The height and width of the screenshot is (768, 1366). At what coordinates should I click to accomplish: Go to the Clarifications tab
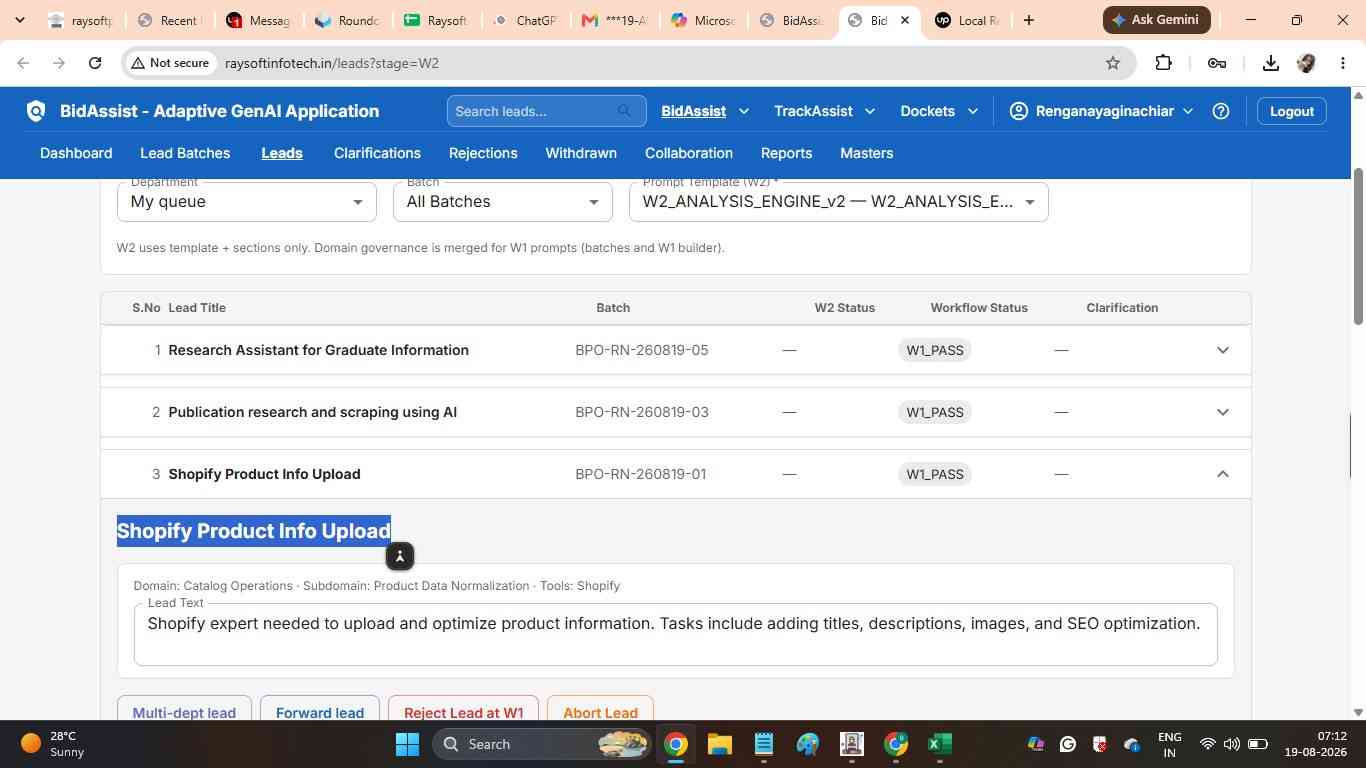tap(377, 153)
